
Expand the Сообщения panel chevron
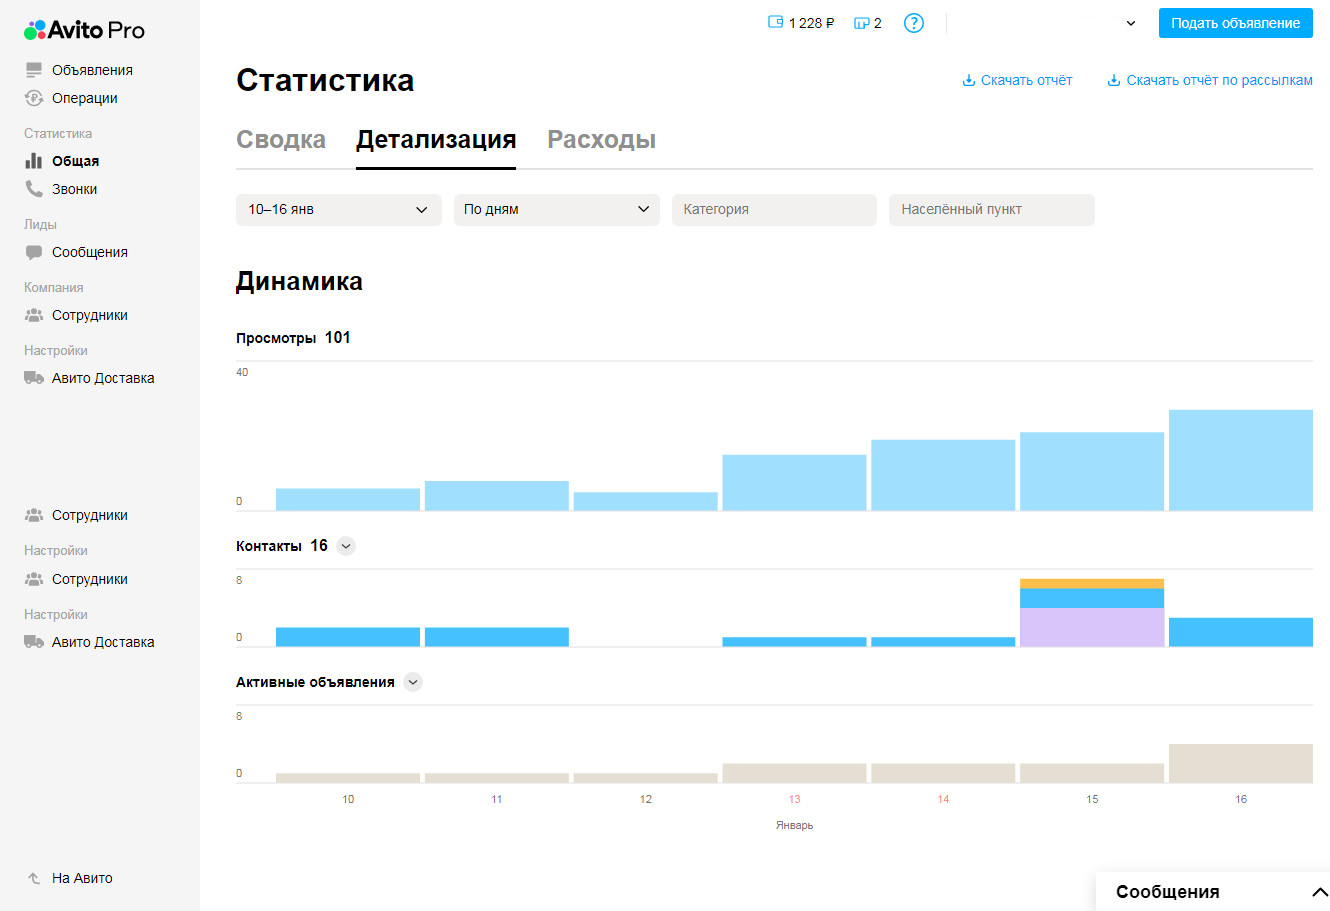click(1319, 892)
